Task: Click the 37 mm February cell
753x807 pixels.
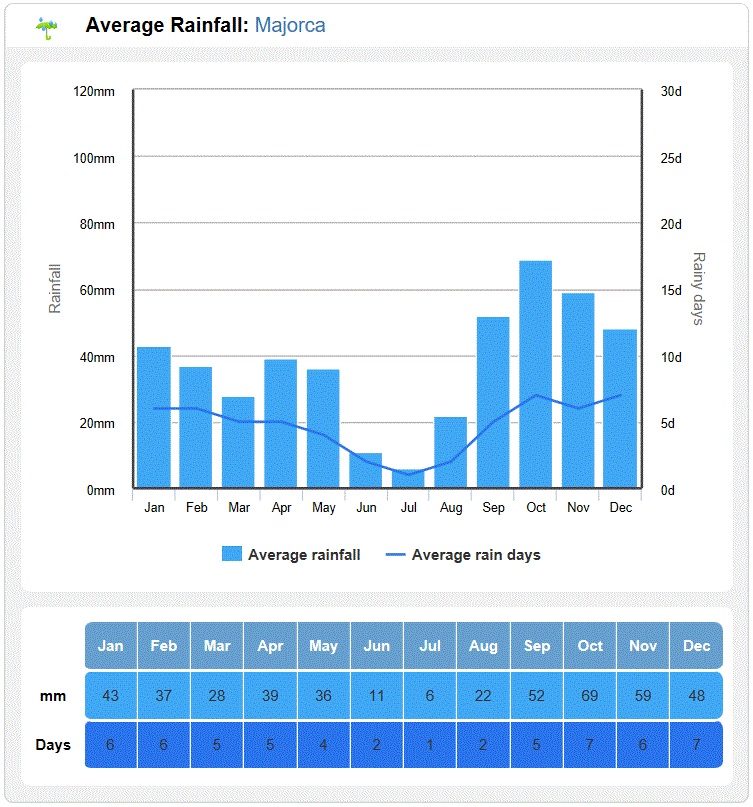Action: click(x=164, y=695)
